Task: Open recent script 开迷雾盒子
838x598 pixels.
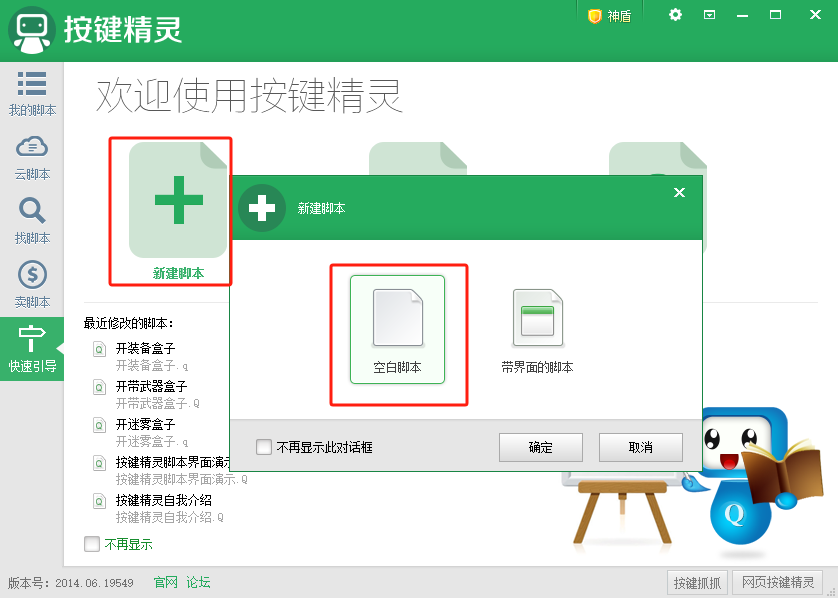Action: click(x=145, y=424)
